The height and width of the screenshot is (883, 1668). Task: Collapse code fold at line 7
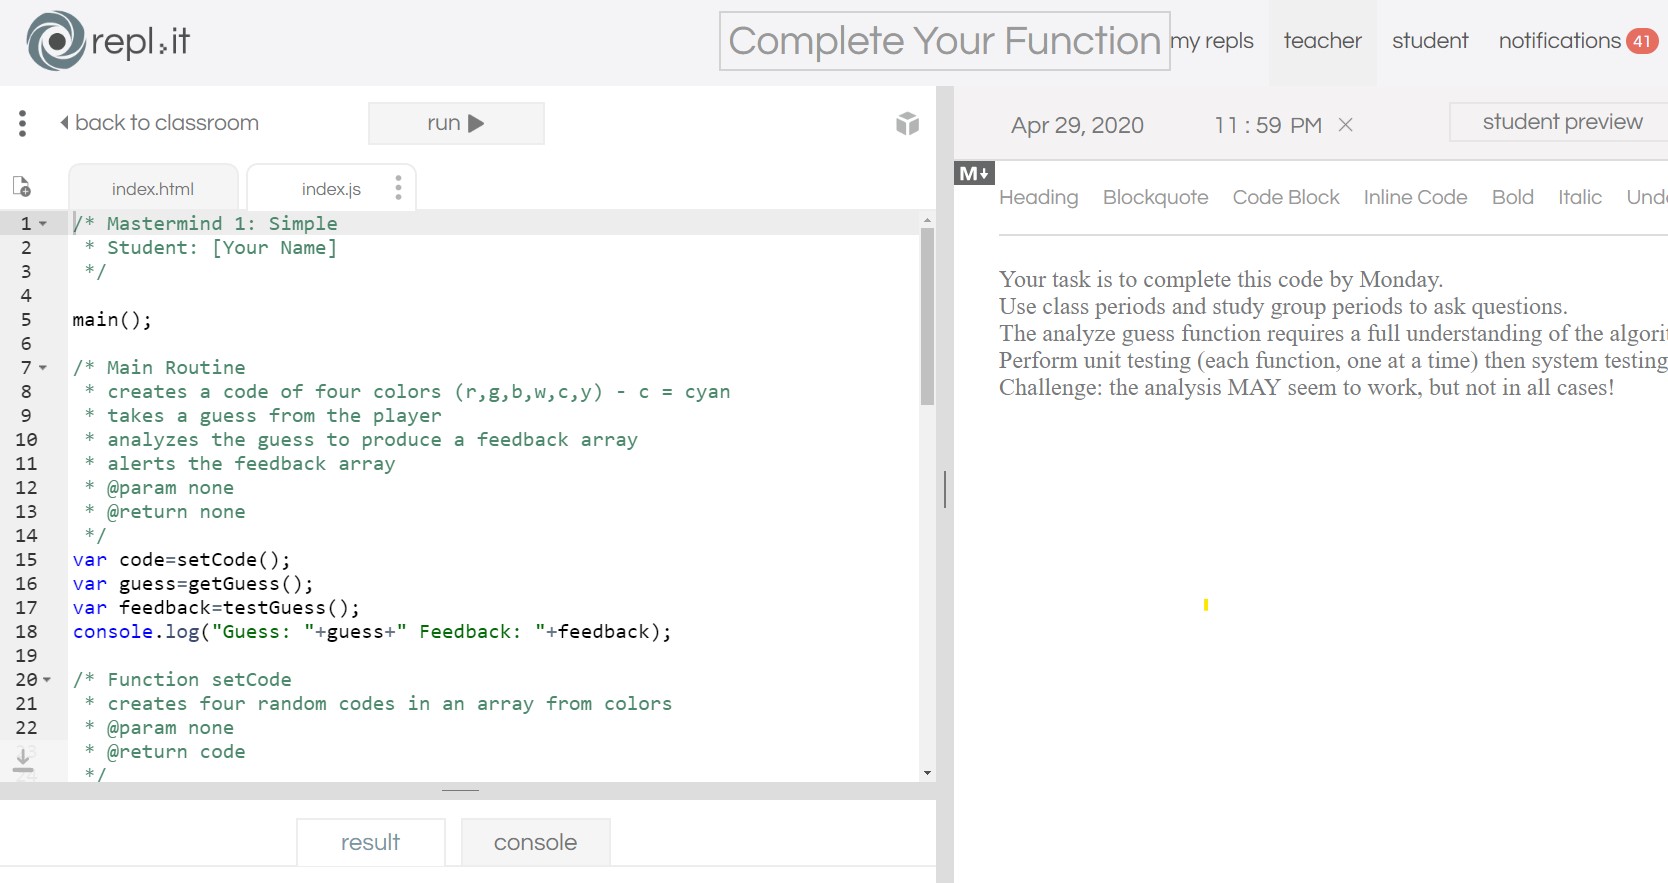point(43,368)
